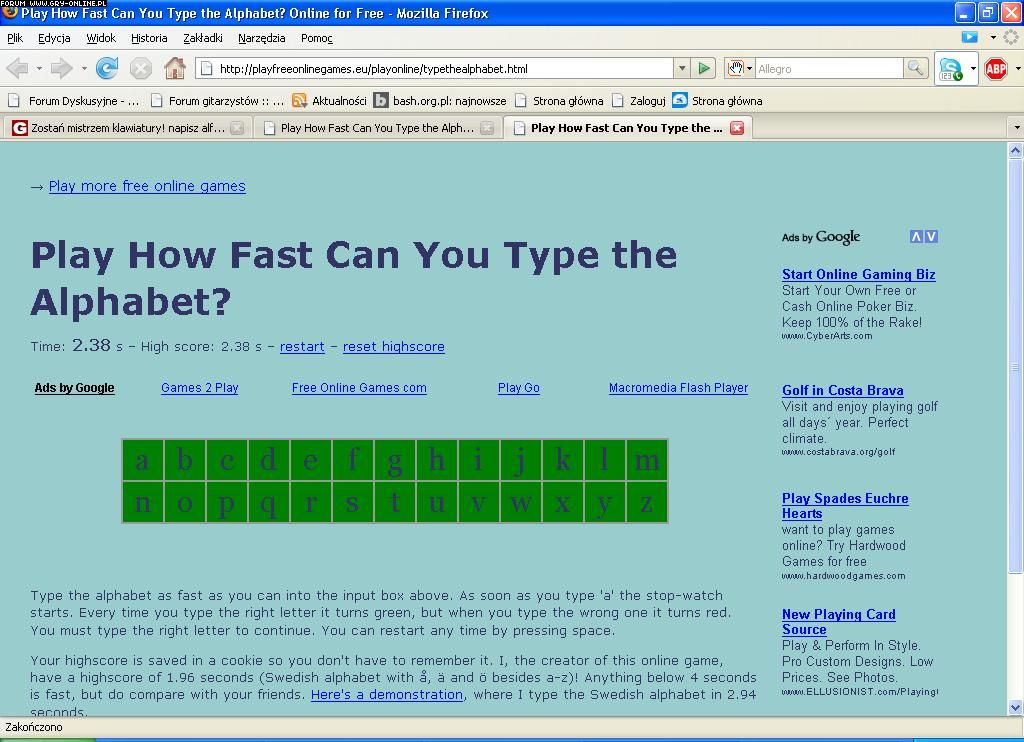The image size is (1024, 742).
Task: Open dropdown next to media icon in menu bar
Action: coord(993,37)
